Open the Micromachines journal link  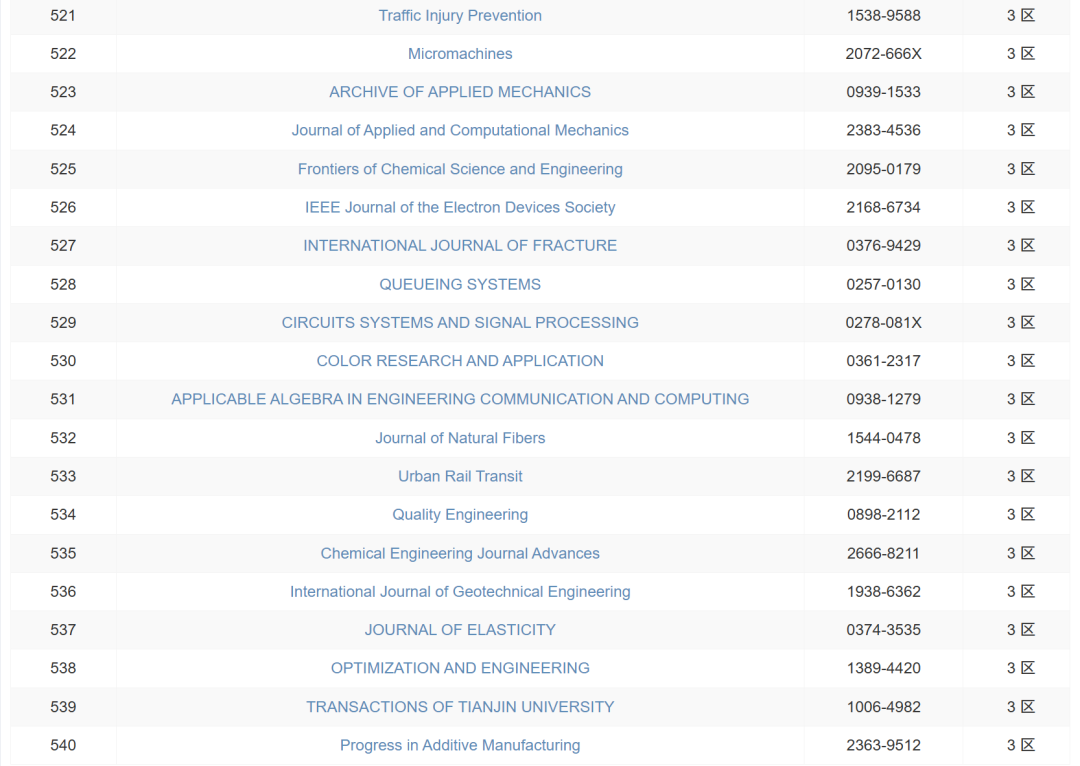pos(460,54)
